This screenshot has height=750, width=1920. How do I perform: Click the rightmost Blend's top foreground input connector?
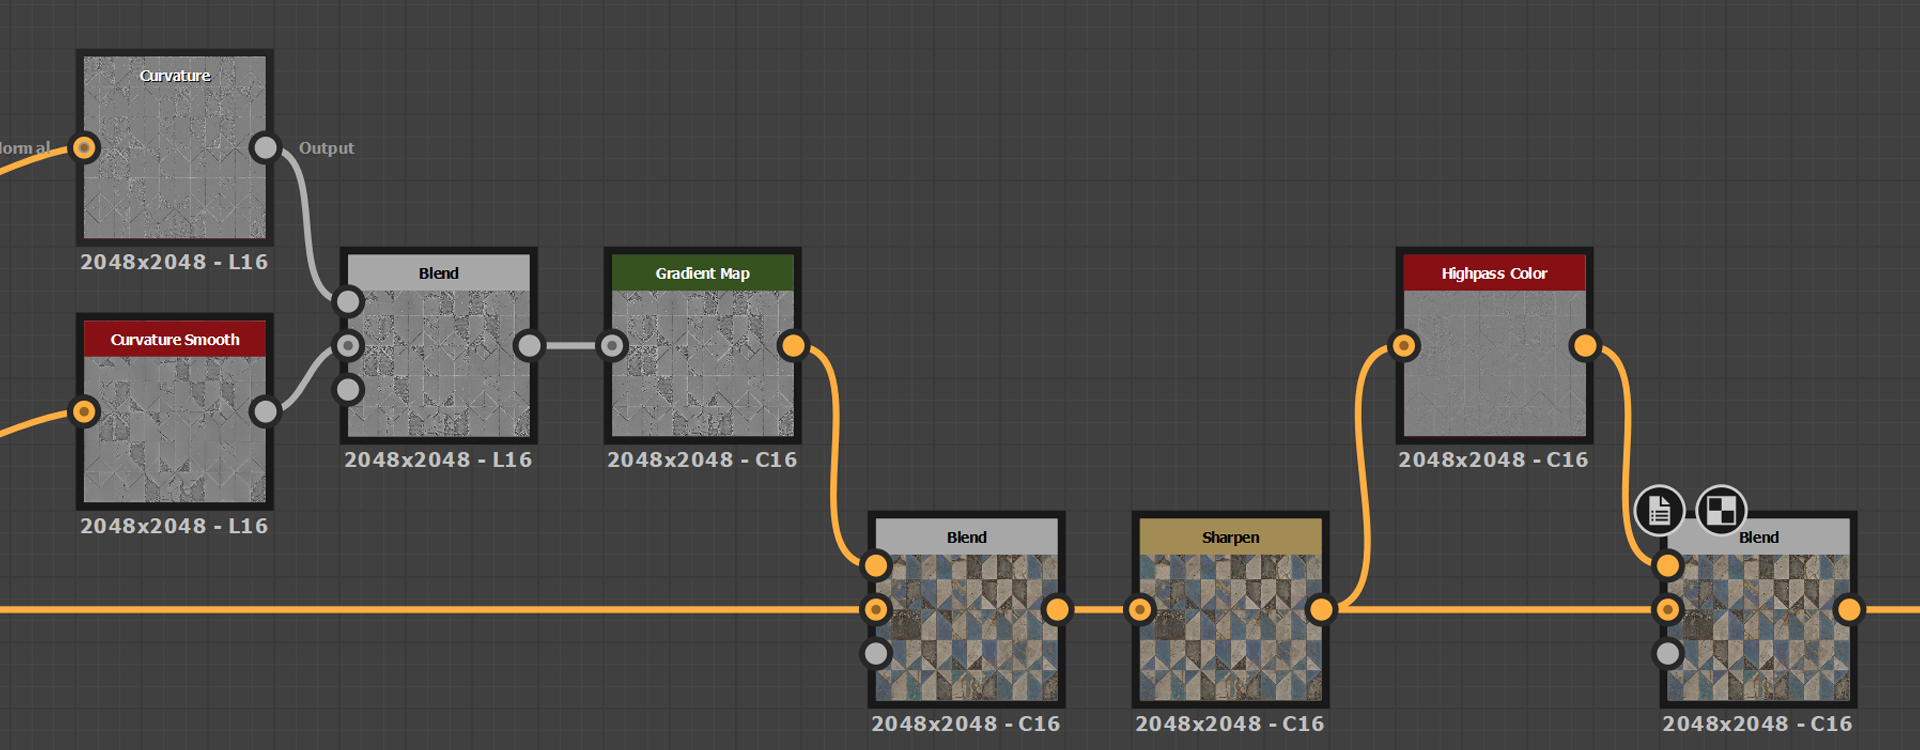(1668, 565)
